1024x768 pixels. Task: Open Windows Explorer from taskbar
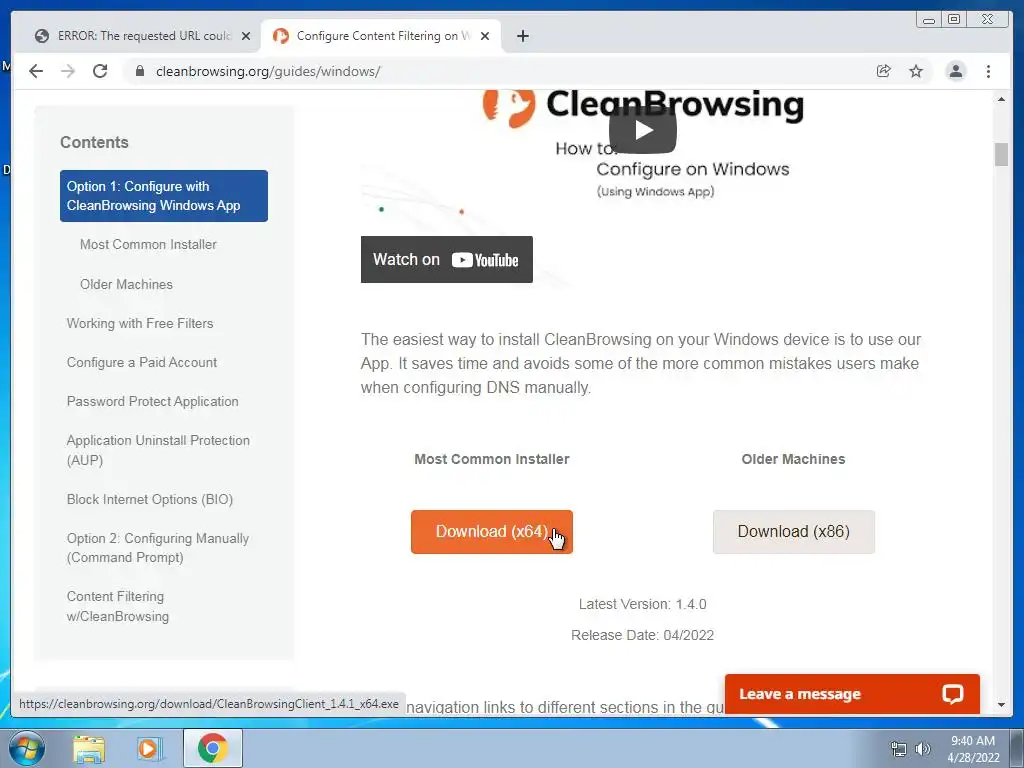point(89,748)
